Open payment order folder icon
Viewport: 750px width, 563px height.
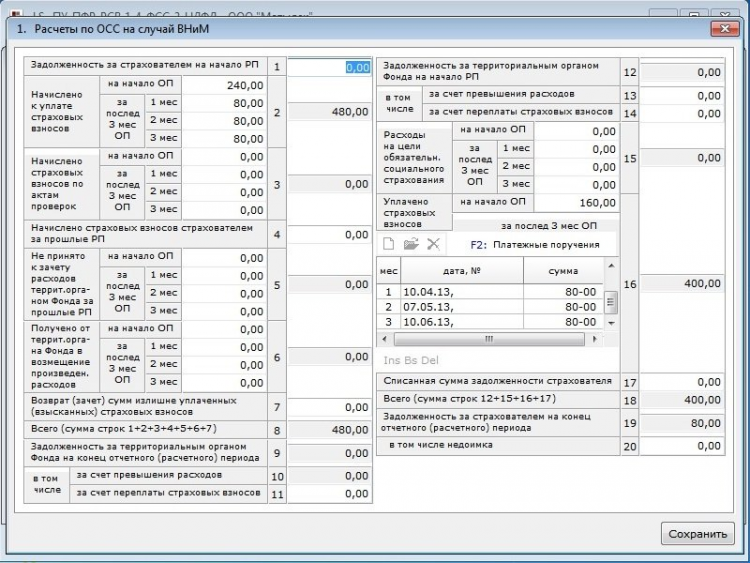tap(411, 244)
